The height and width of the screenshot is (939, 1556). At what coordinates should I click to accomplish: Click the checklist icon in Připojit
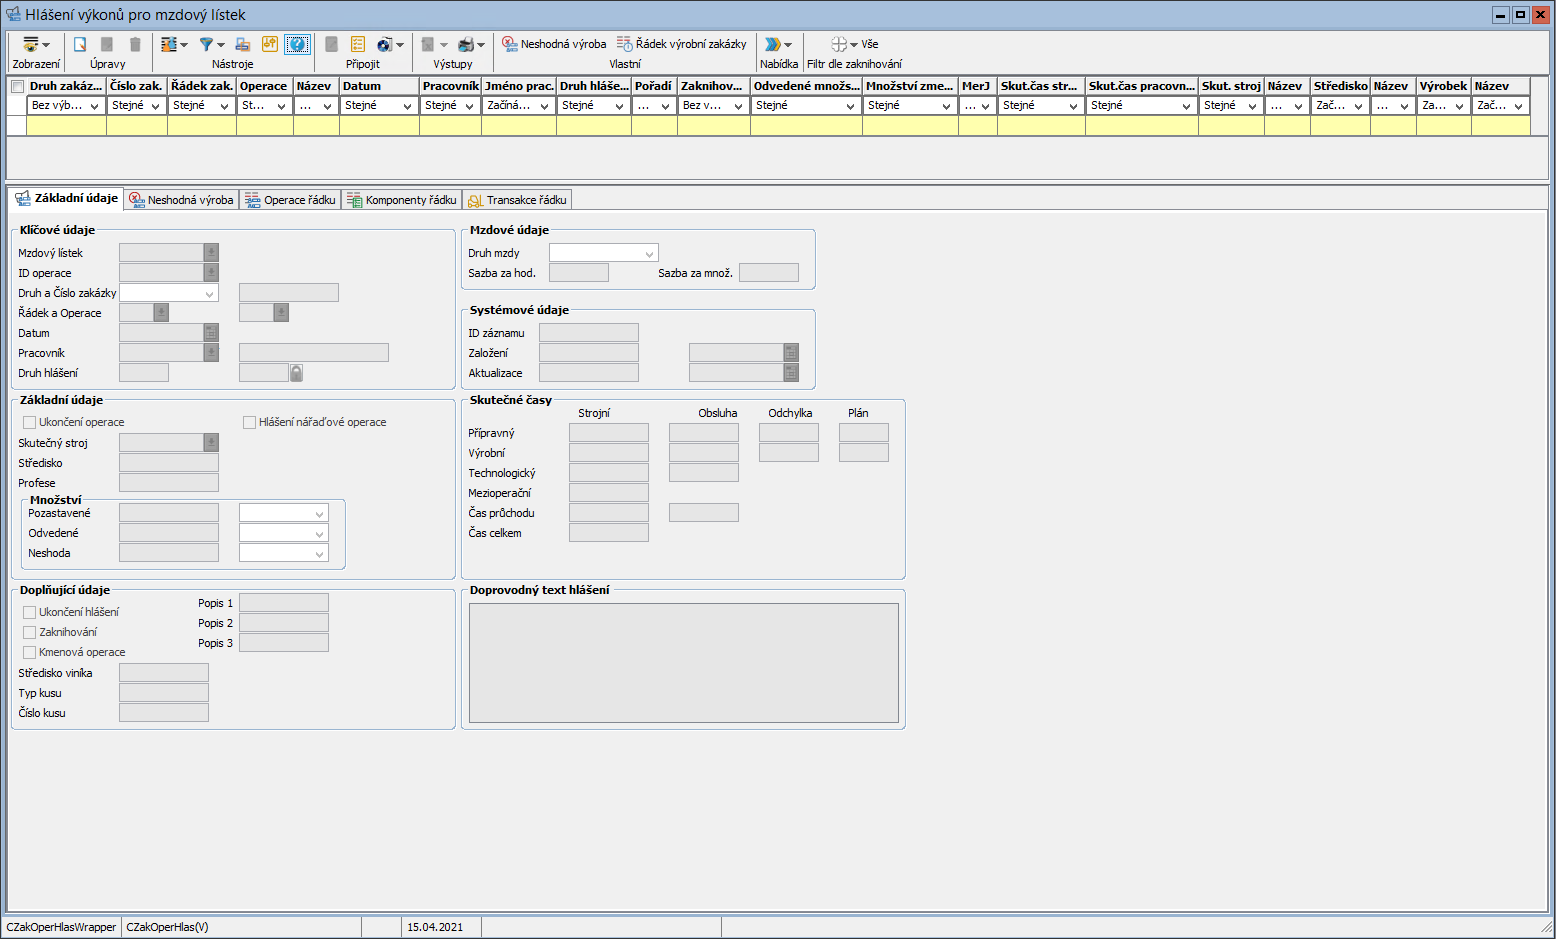click(358, 45)
